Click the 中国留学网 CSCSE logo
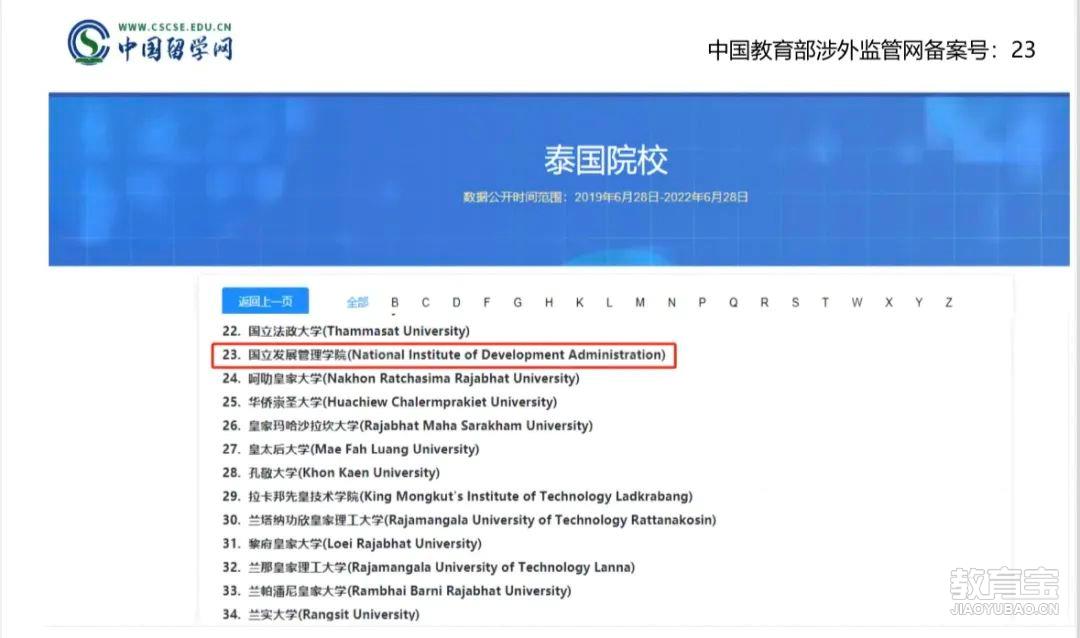Image resolution: width=1080 pixels, height=638 pixels. (x=150, y=42)
